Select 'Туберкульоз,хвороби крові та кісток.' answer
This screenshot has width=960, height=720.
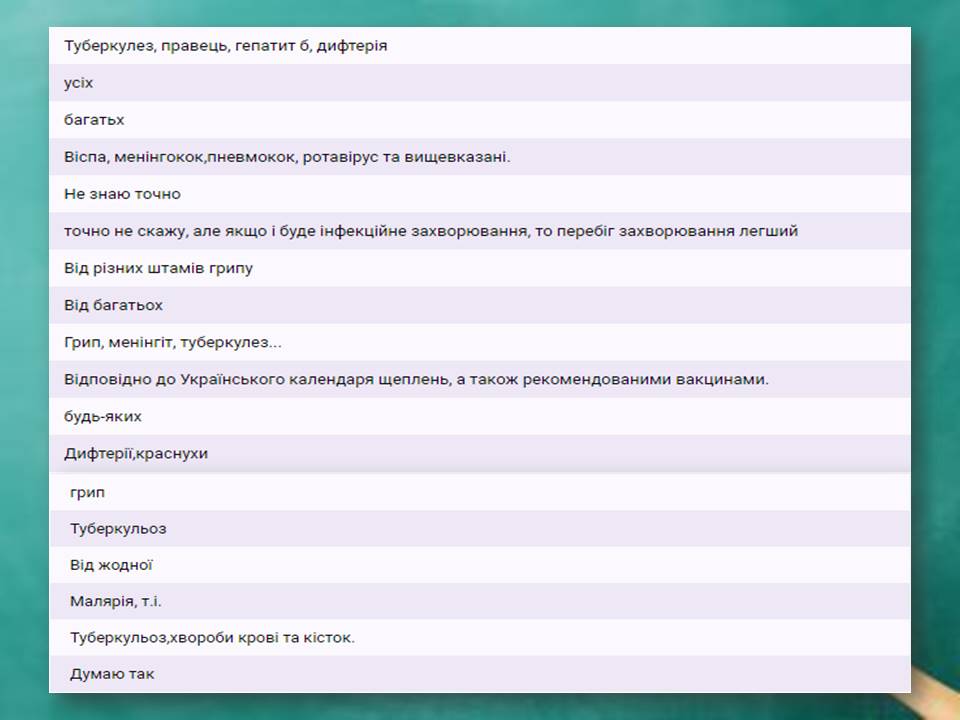(479, 637)
